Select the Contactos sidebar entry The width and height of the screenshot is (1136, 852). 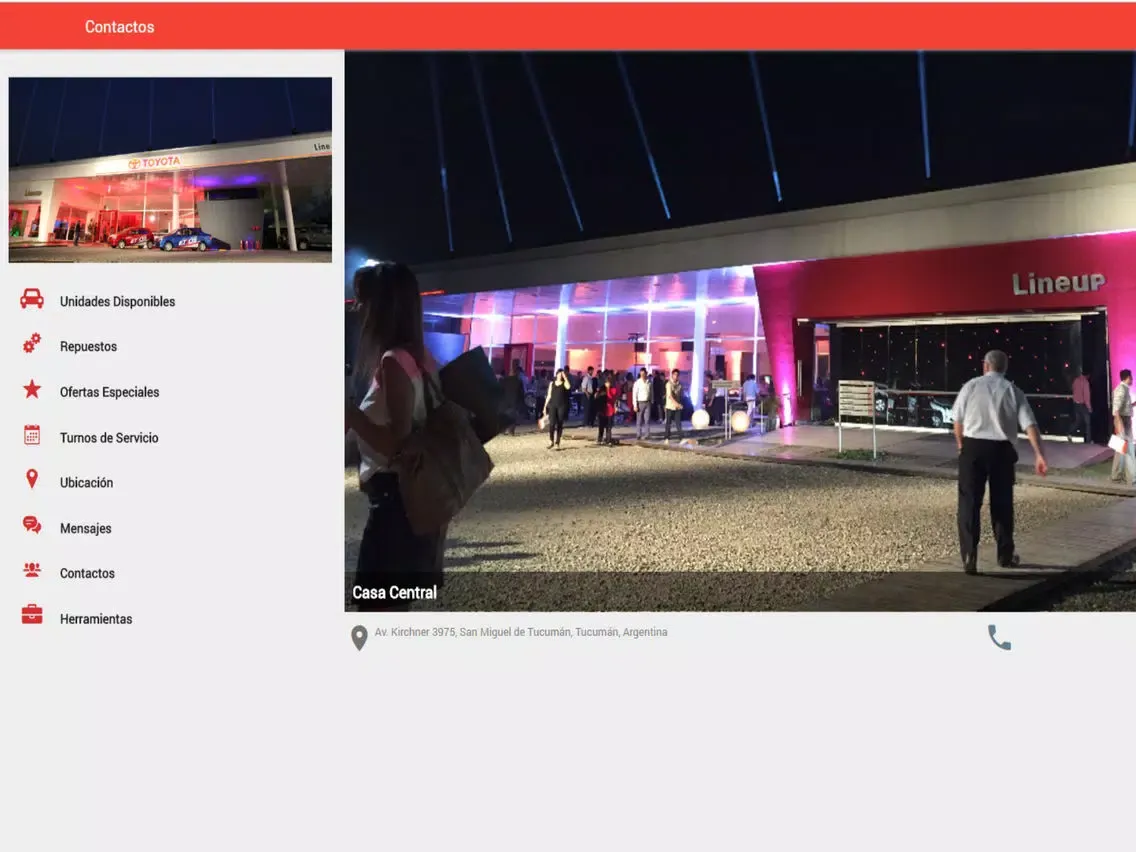click(x=87, y=573)
